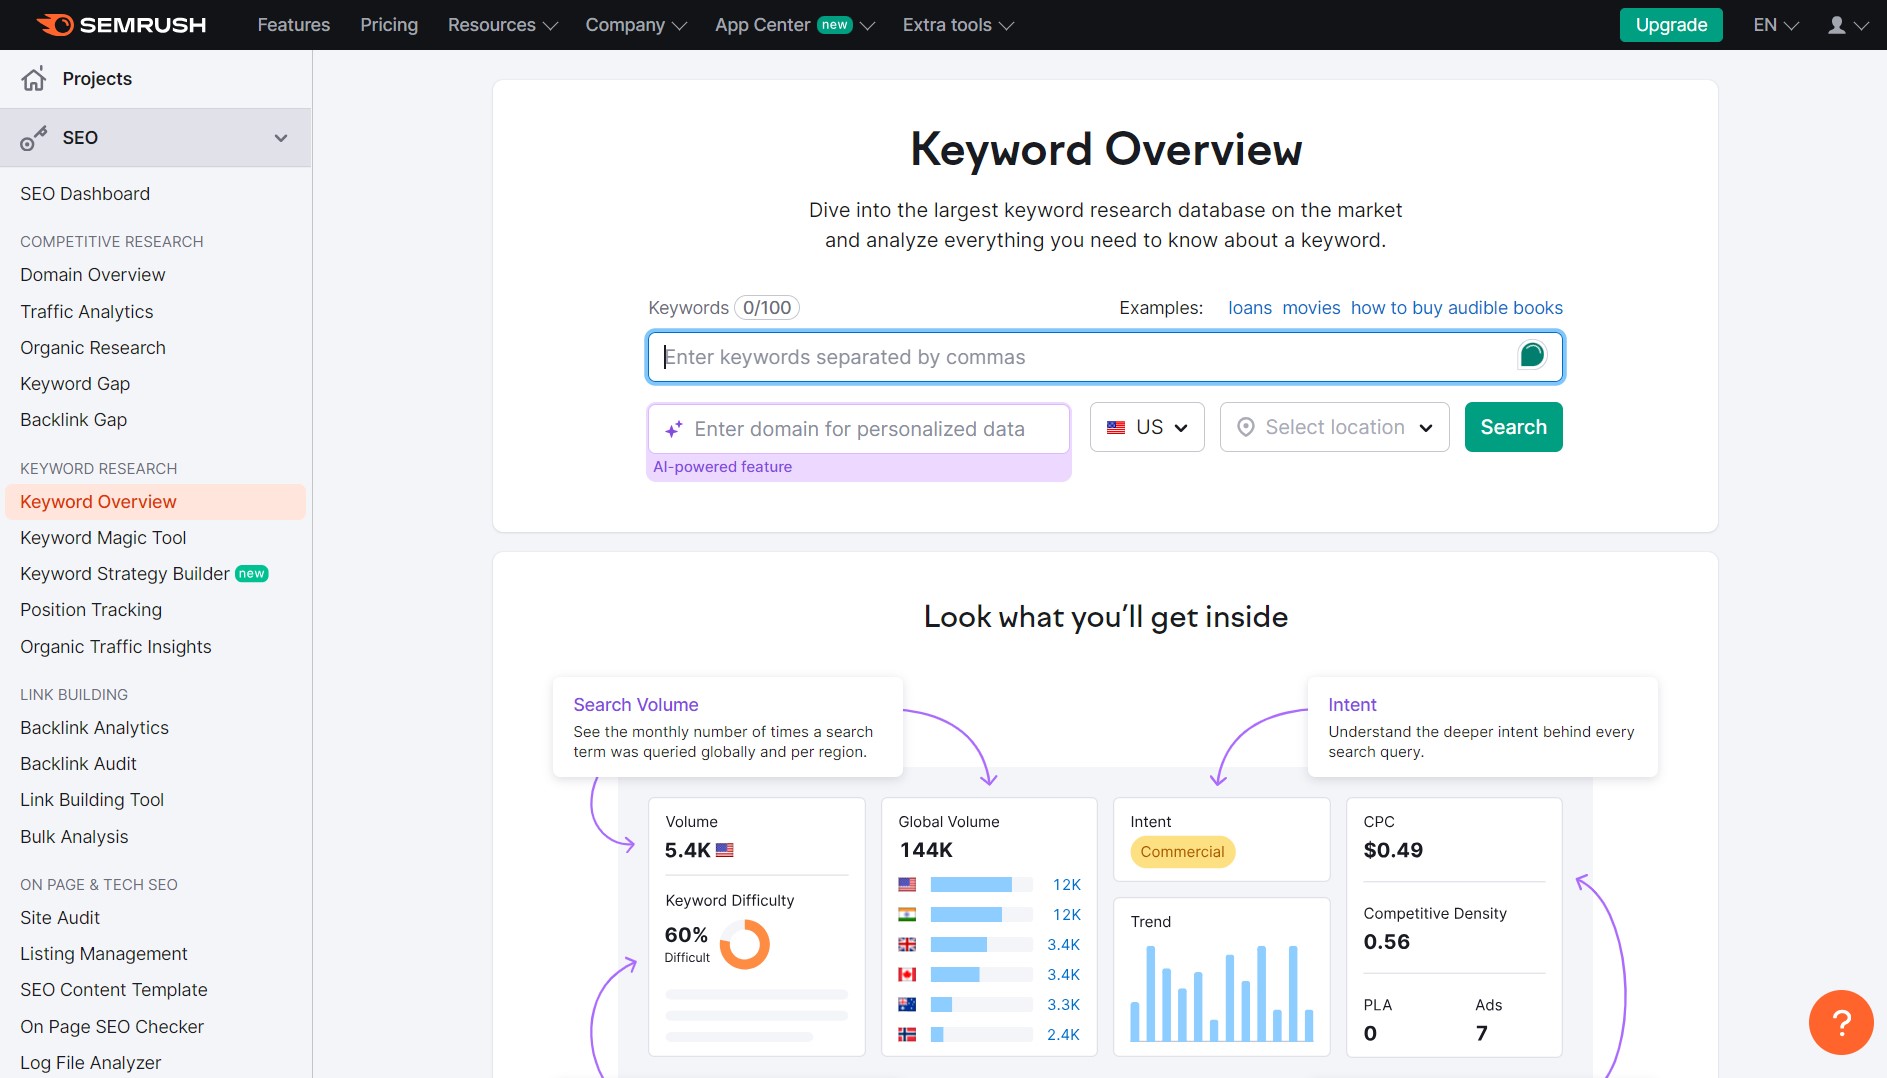
Task: Click the Commercial intent badge
Action: click(x=1182, y=852)
